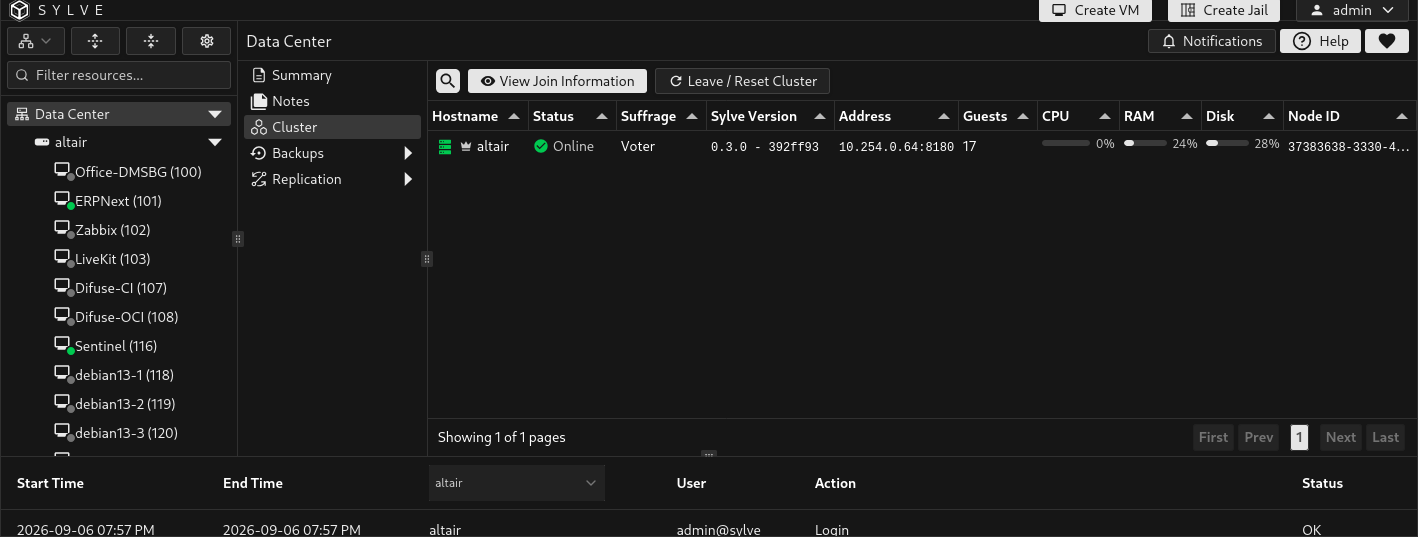Sort by Hostname column
The width and height of the screenshot is (1418, 537).
476,116
